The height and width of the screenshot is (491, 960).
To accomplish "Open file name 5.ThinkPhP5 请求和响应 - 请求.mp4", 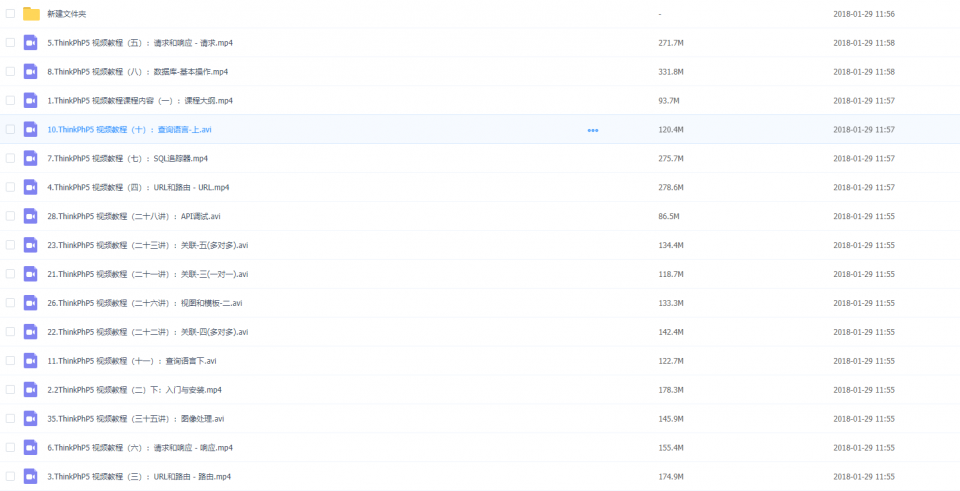I will point(140,43).
